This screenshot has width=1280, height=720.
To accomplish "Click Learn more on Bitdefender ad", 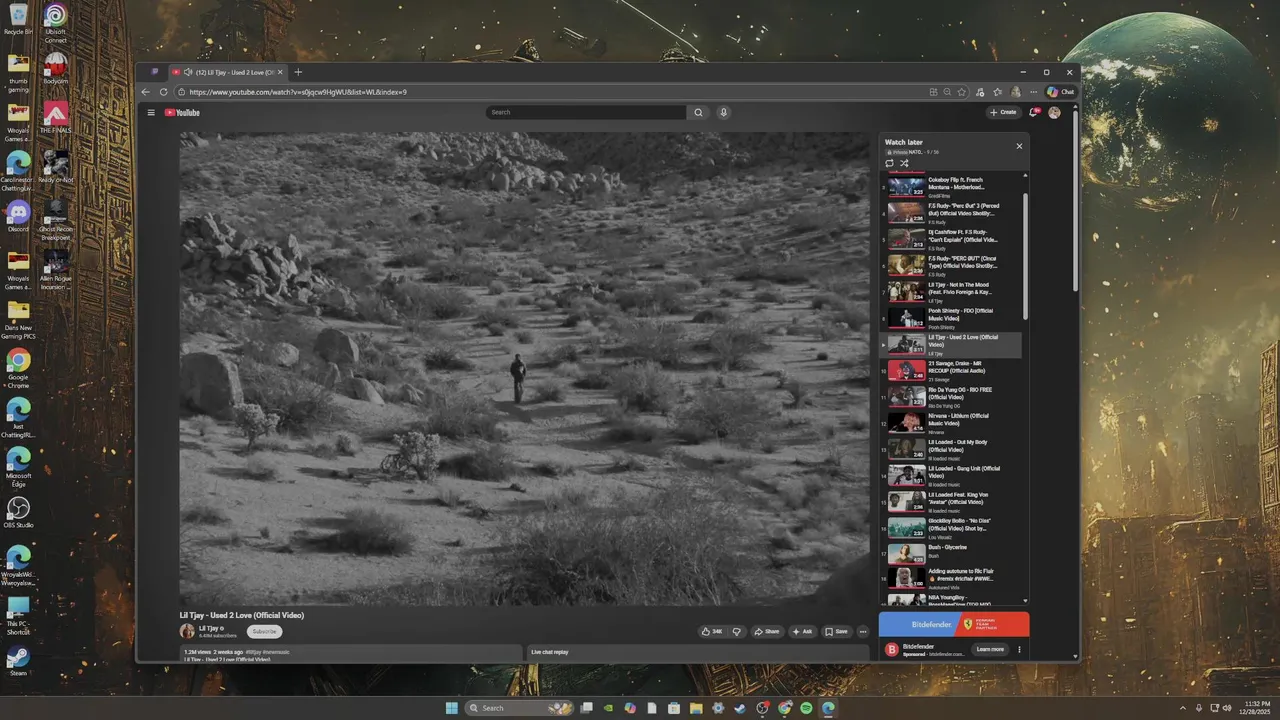I will (x=990, y=649).
